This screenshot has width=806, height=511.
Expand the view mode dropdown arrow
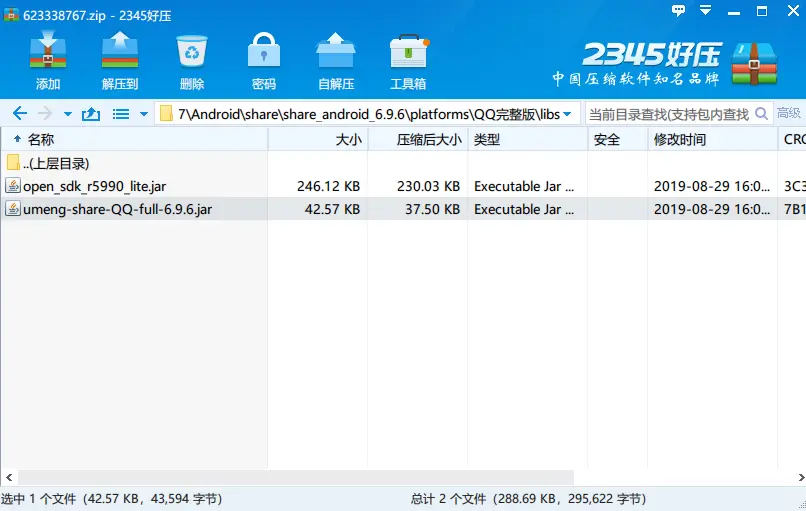click(144, 114)
